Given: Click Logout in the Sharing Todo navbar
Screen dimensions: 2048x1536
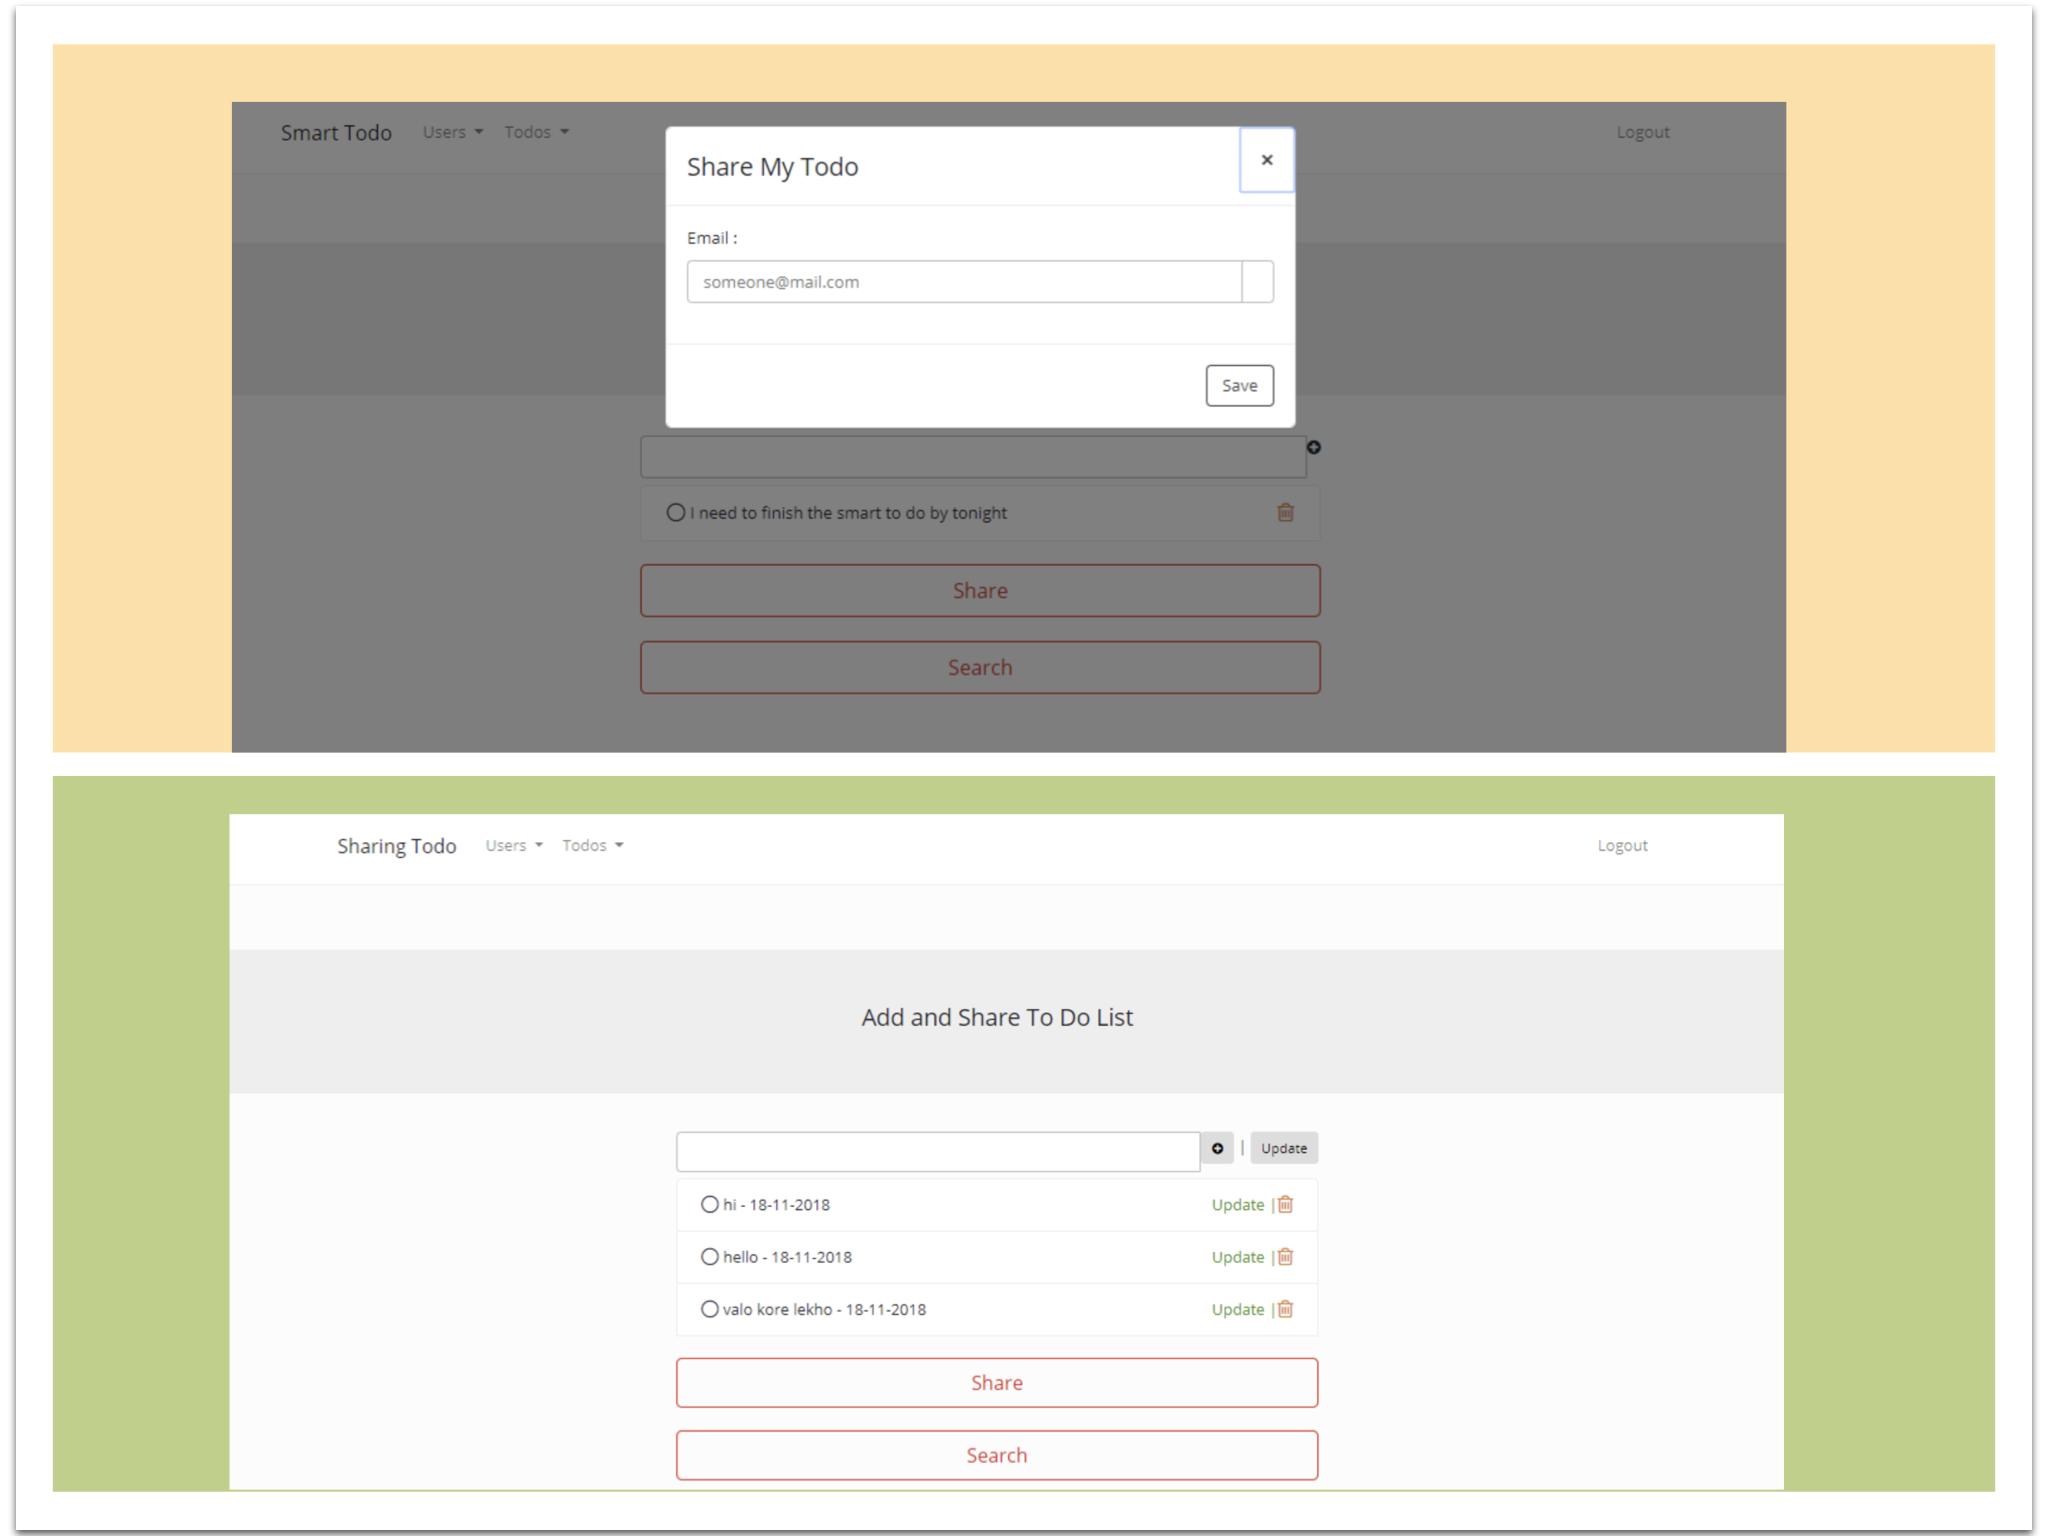Looking at the screenshot, I should [x=1622, y=846].
